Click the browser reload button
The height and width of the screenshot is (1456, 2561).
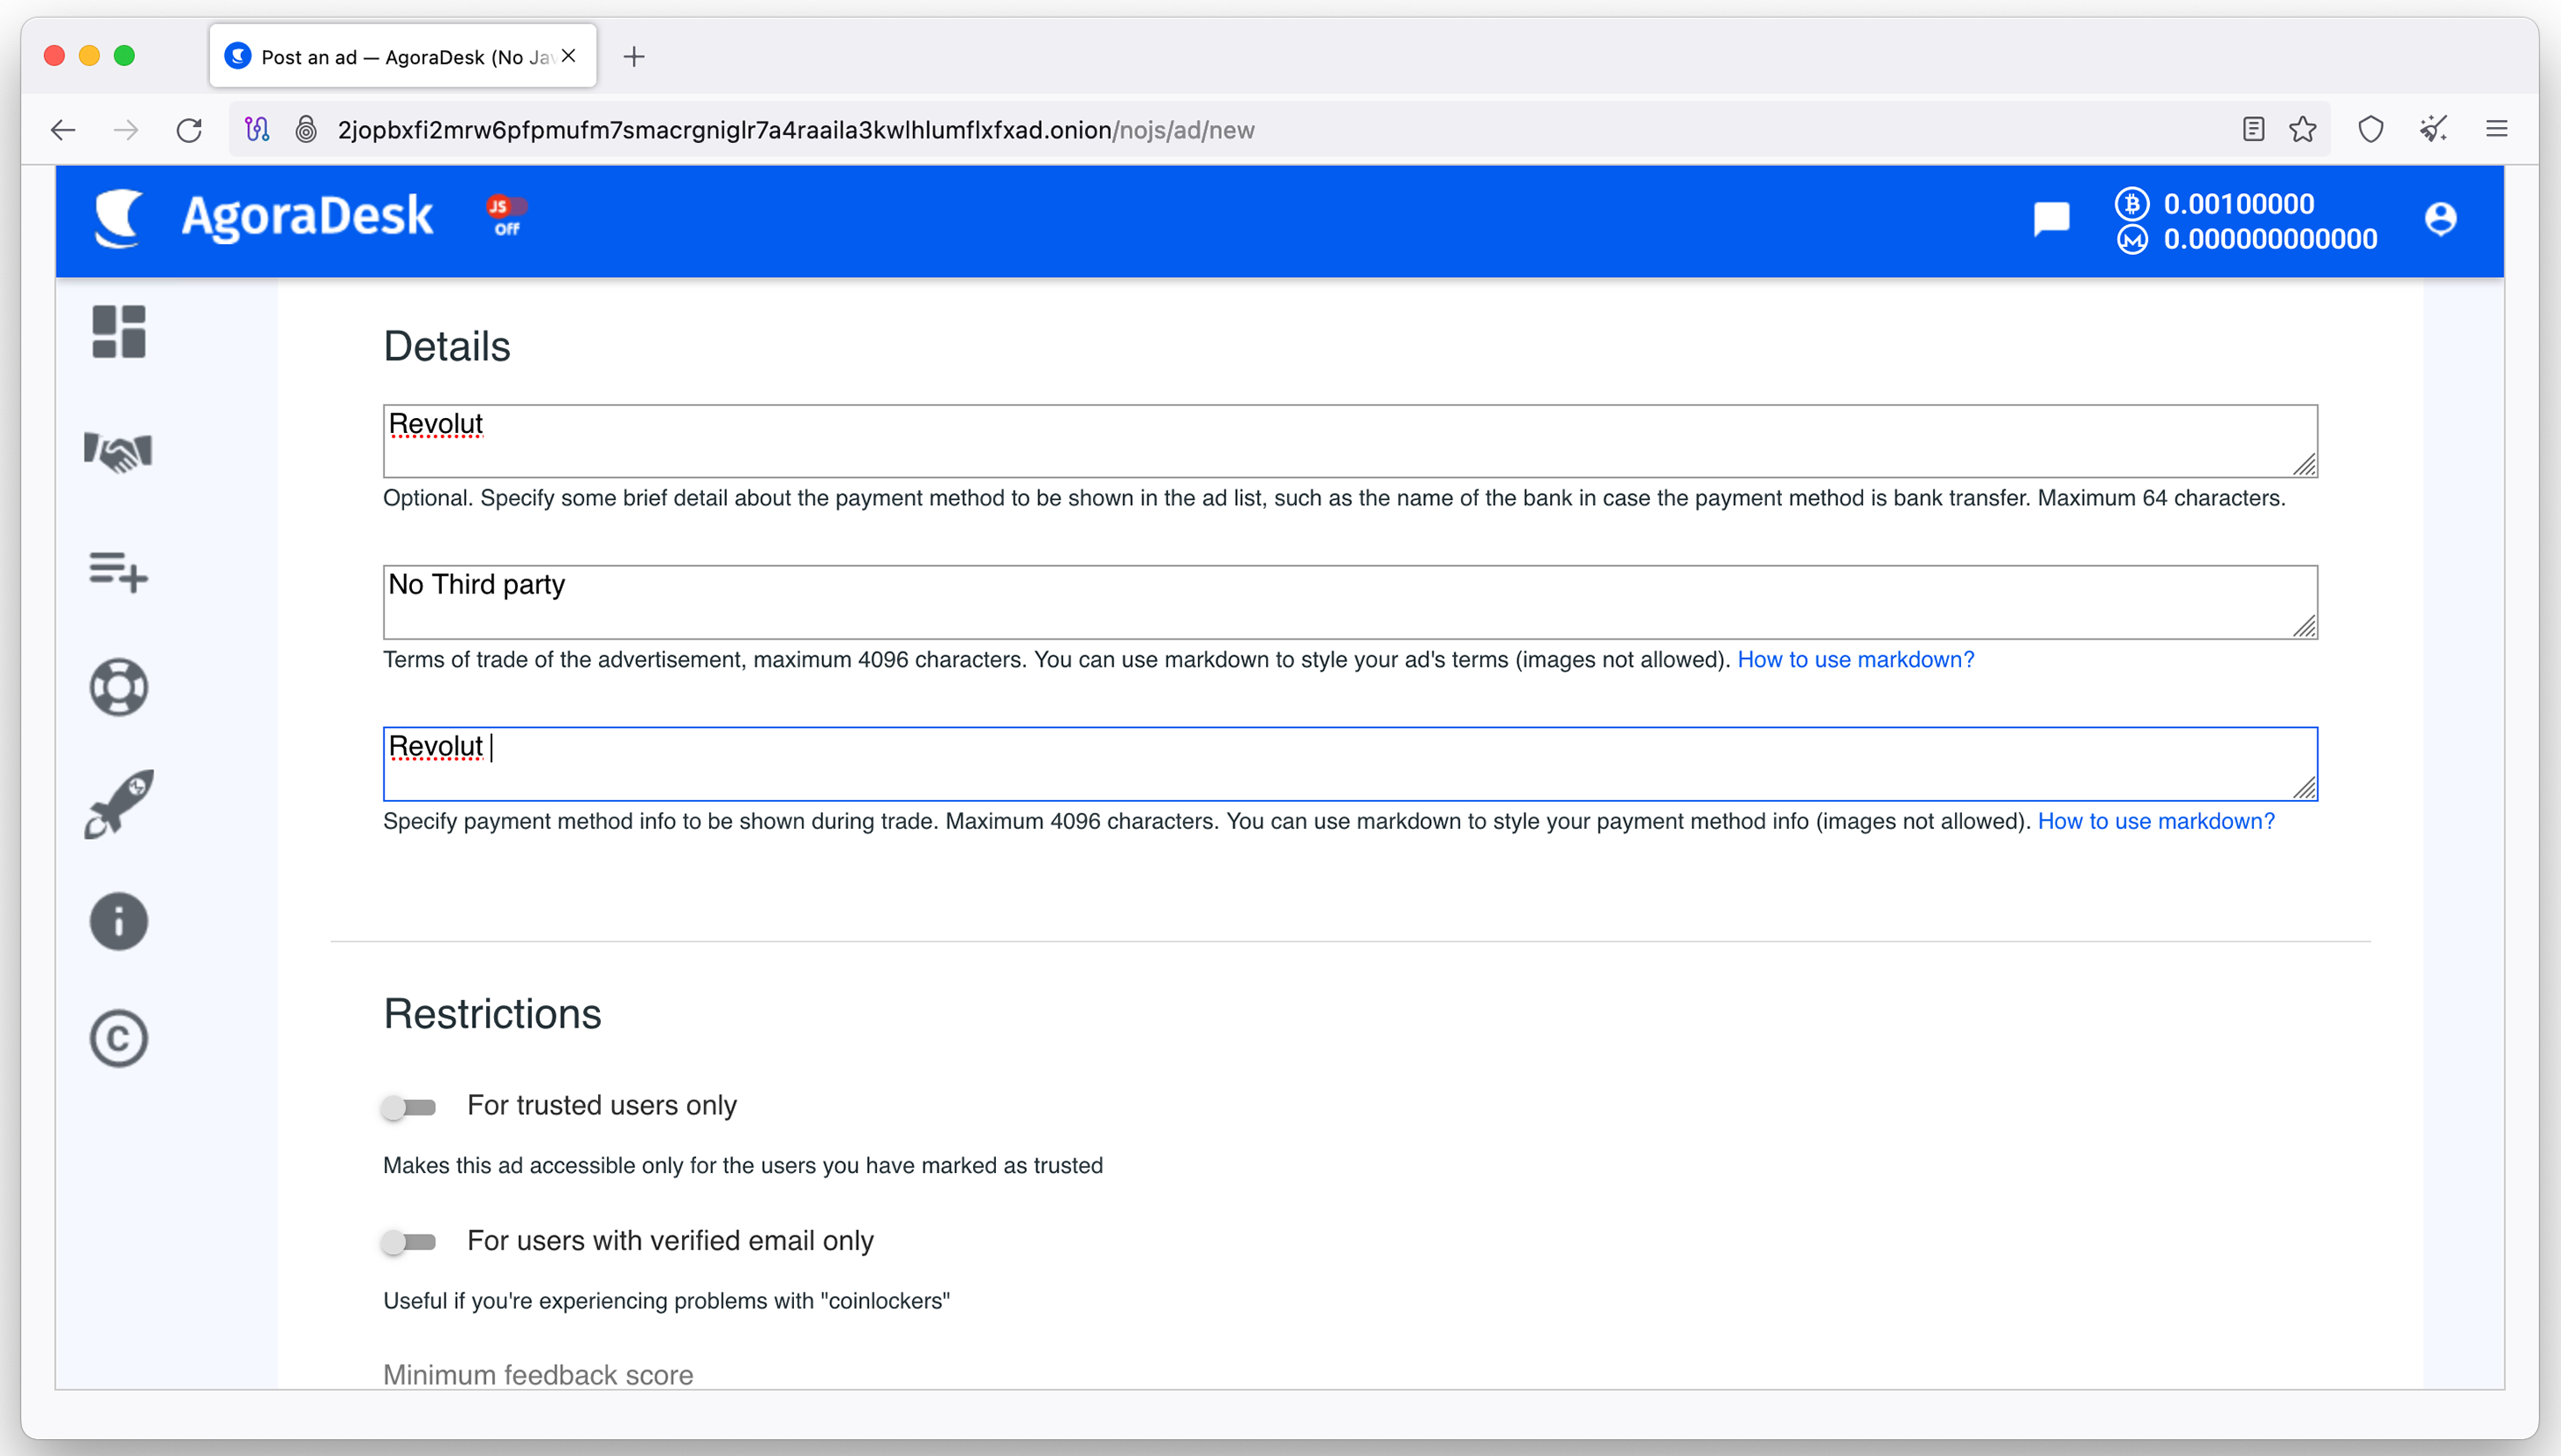189,130
